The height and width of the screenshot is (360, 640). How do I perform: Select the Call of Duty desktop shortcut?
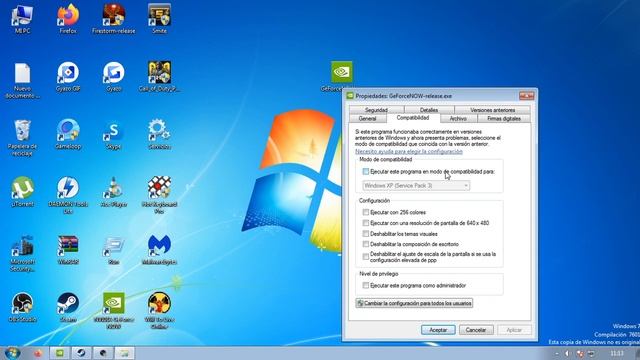(159, 77)
